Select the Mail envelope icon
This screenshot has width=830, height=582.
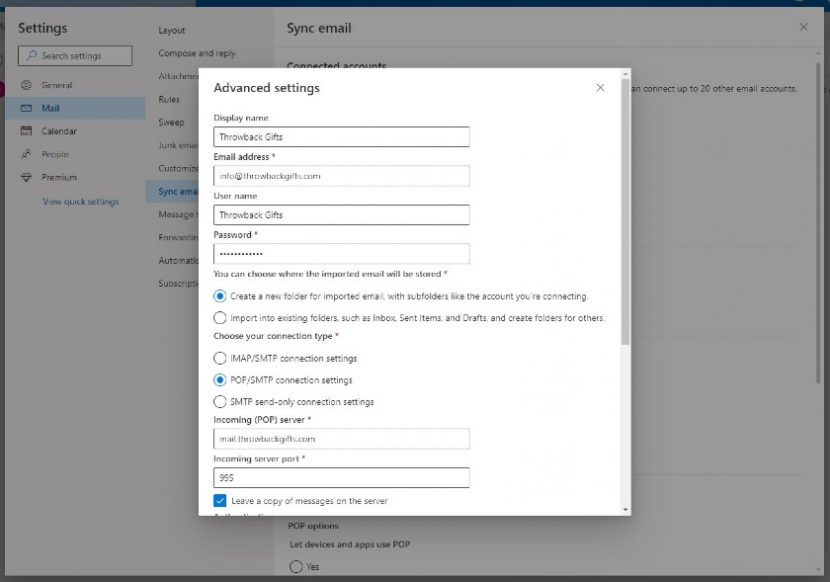point(26,108)
